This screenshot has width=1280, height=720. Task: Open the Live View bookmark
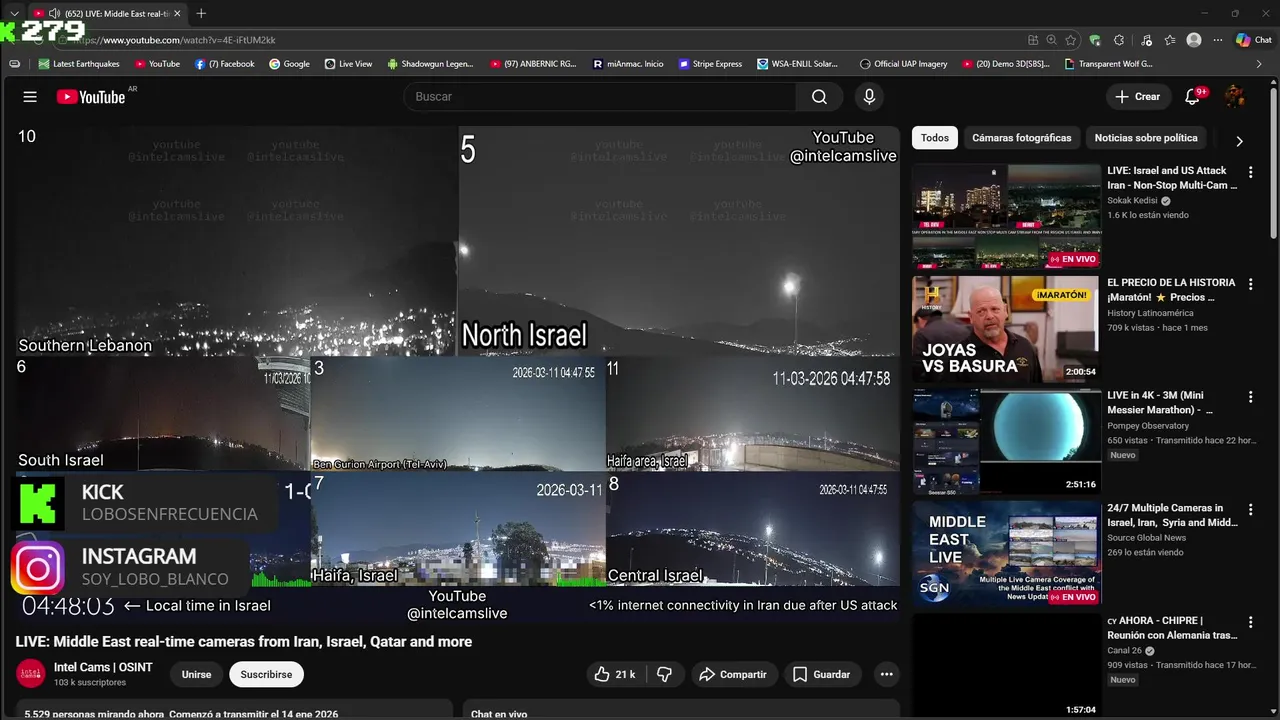[x=348, y=64]
